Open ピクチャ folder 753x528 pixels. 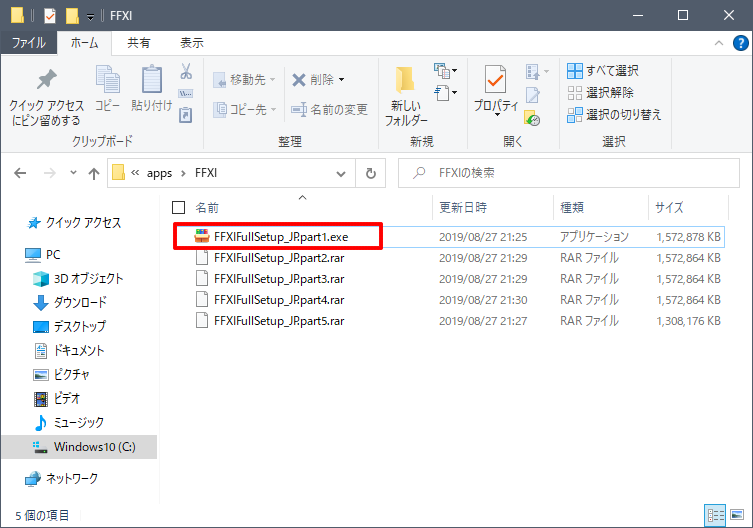(61, 375)
